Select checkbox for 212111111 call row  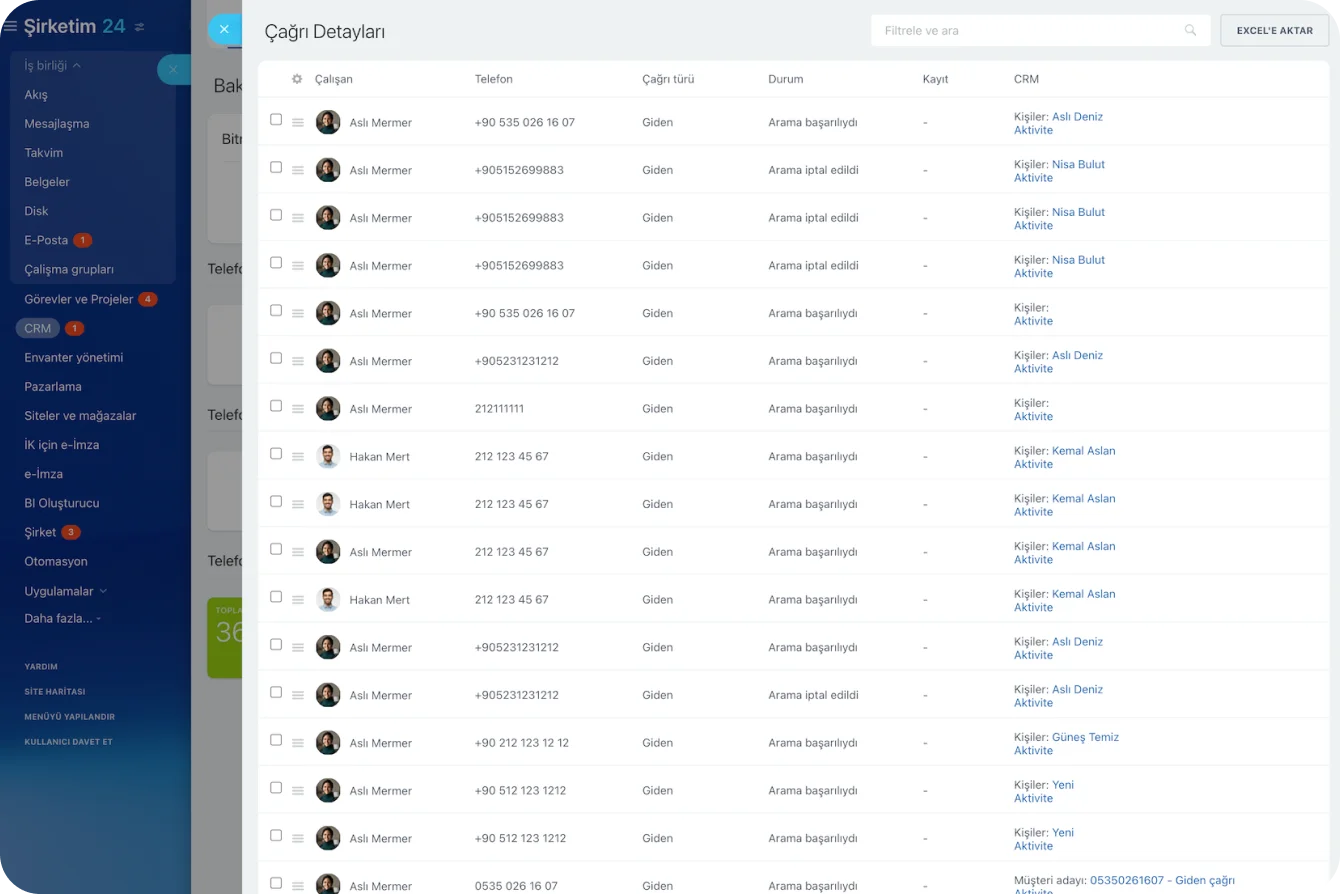pos(276,406)
